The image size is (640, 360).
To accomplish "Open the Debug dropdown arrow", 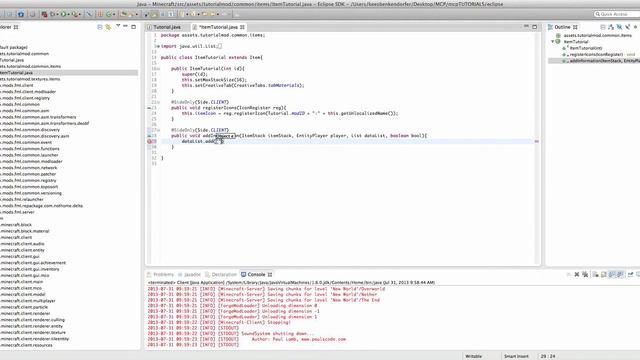I will 58,15.
